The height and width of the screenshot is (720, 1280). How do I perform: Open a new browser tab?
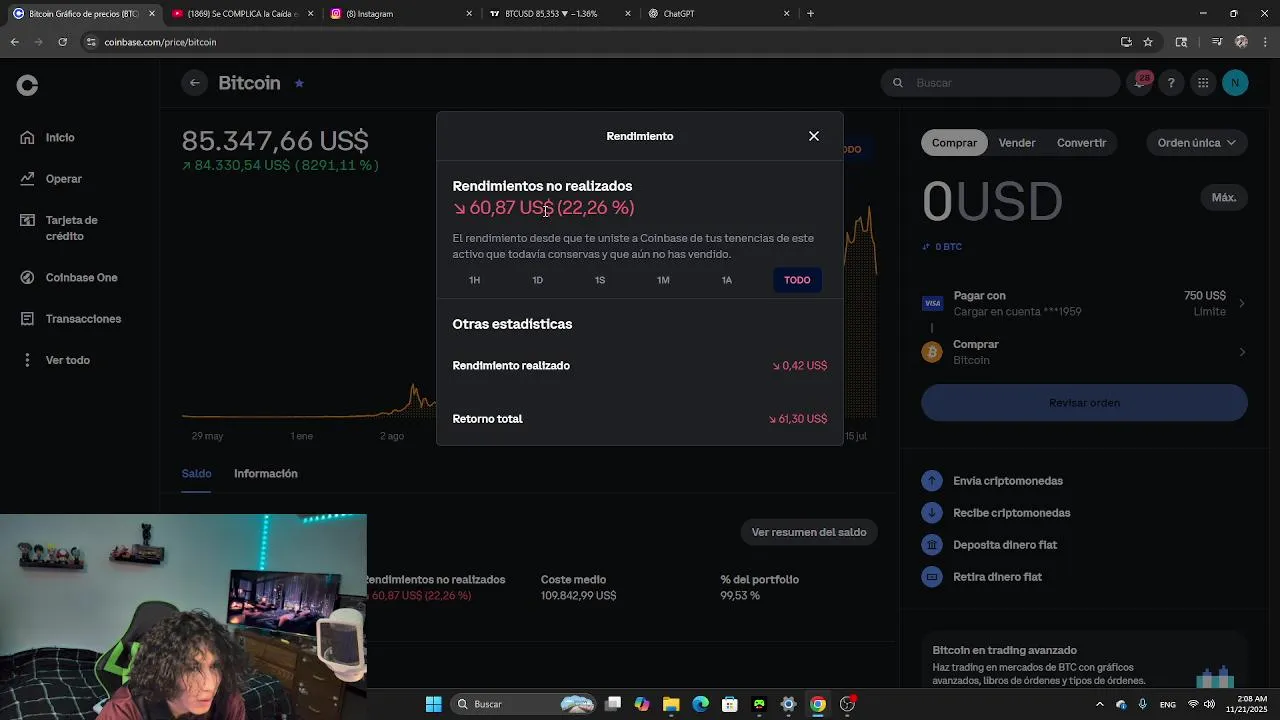[811, 14]
